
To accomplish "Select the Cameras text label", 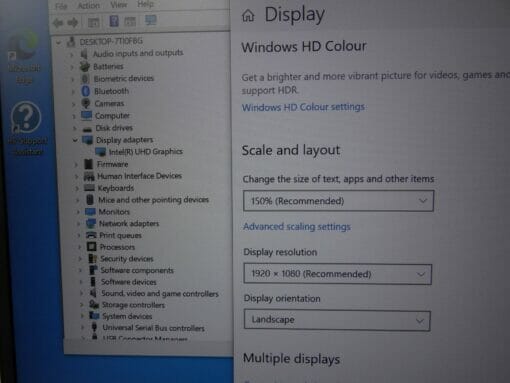I will (x=109, y=104).
